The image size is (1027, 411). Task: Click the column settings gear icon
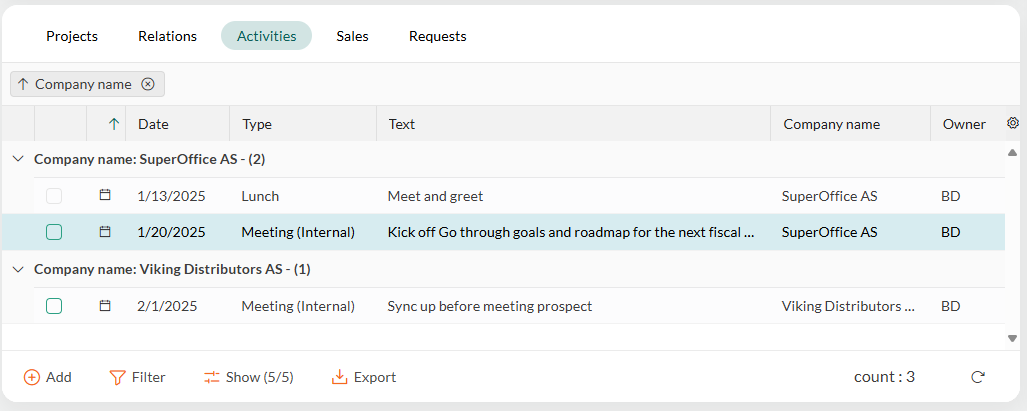pyautogui.click(x=1013, y=122)
